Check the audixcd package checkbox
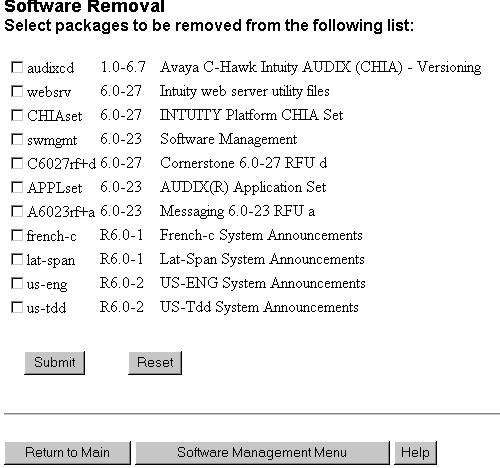 17,67
